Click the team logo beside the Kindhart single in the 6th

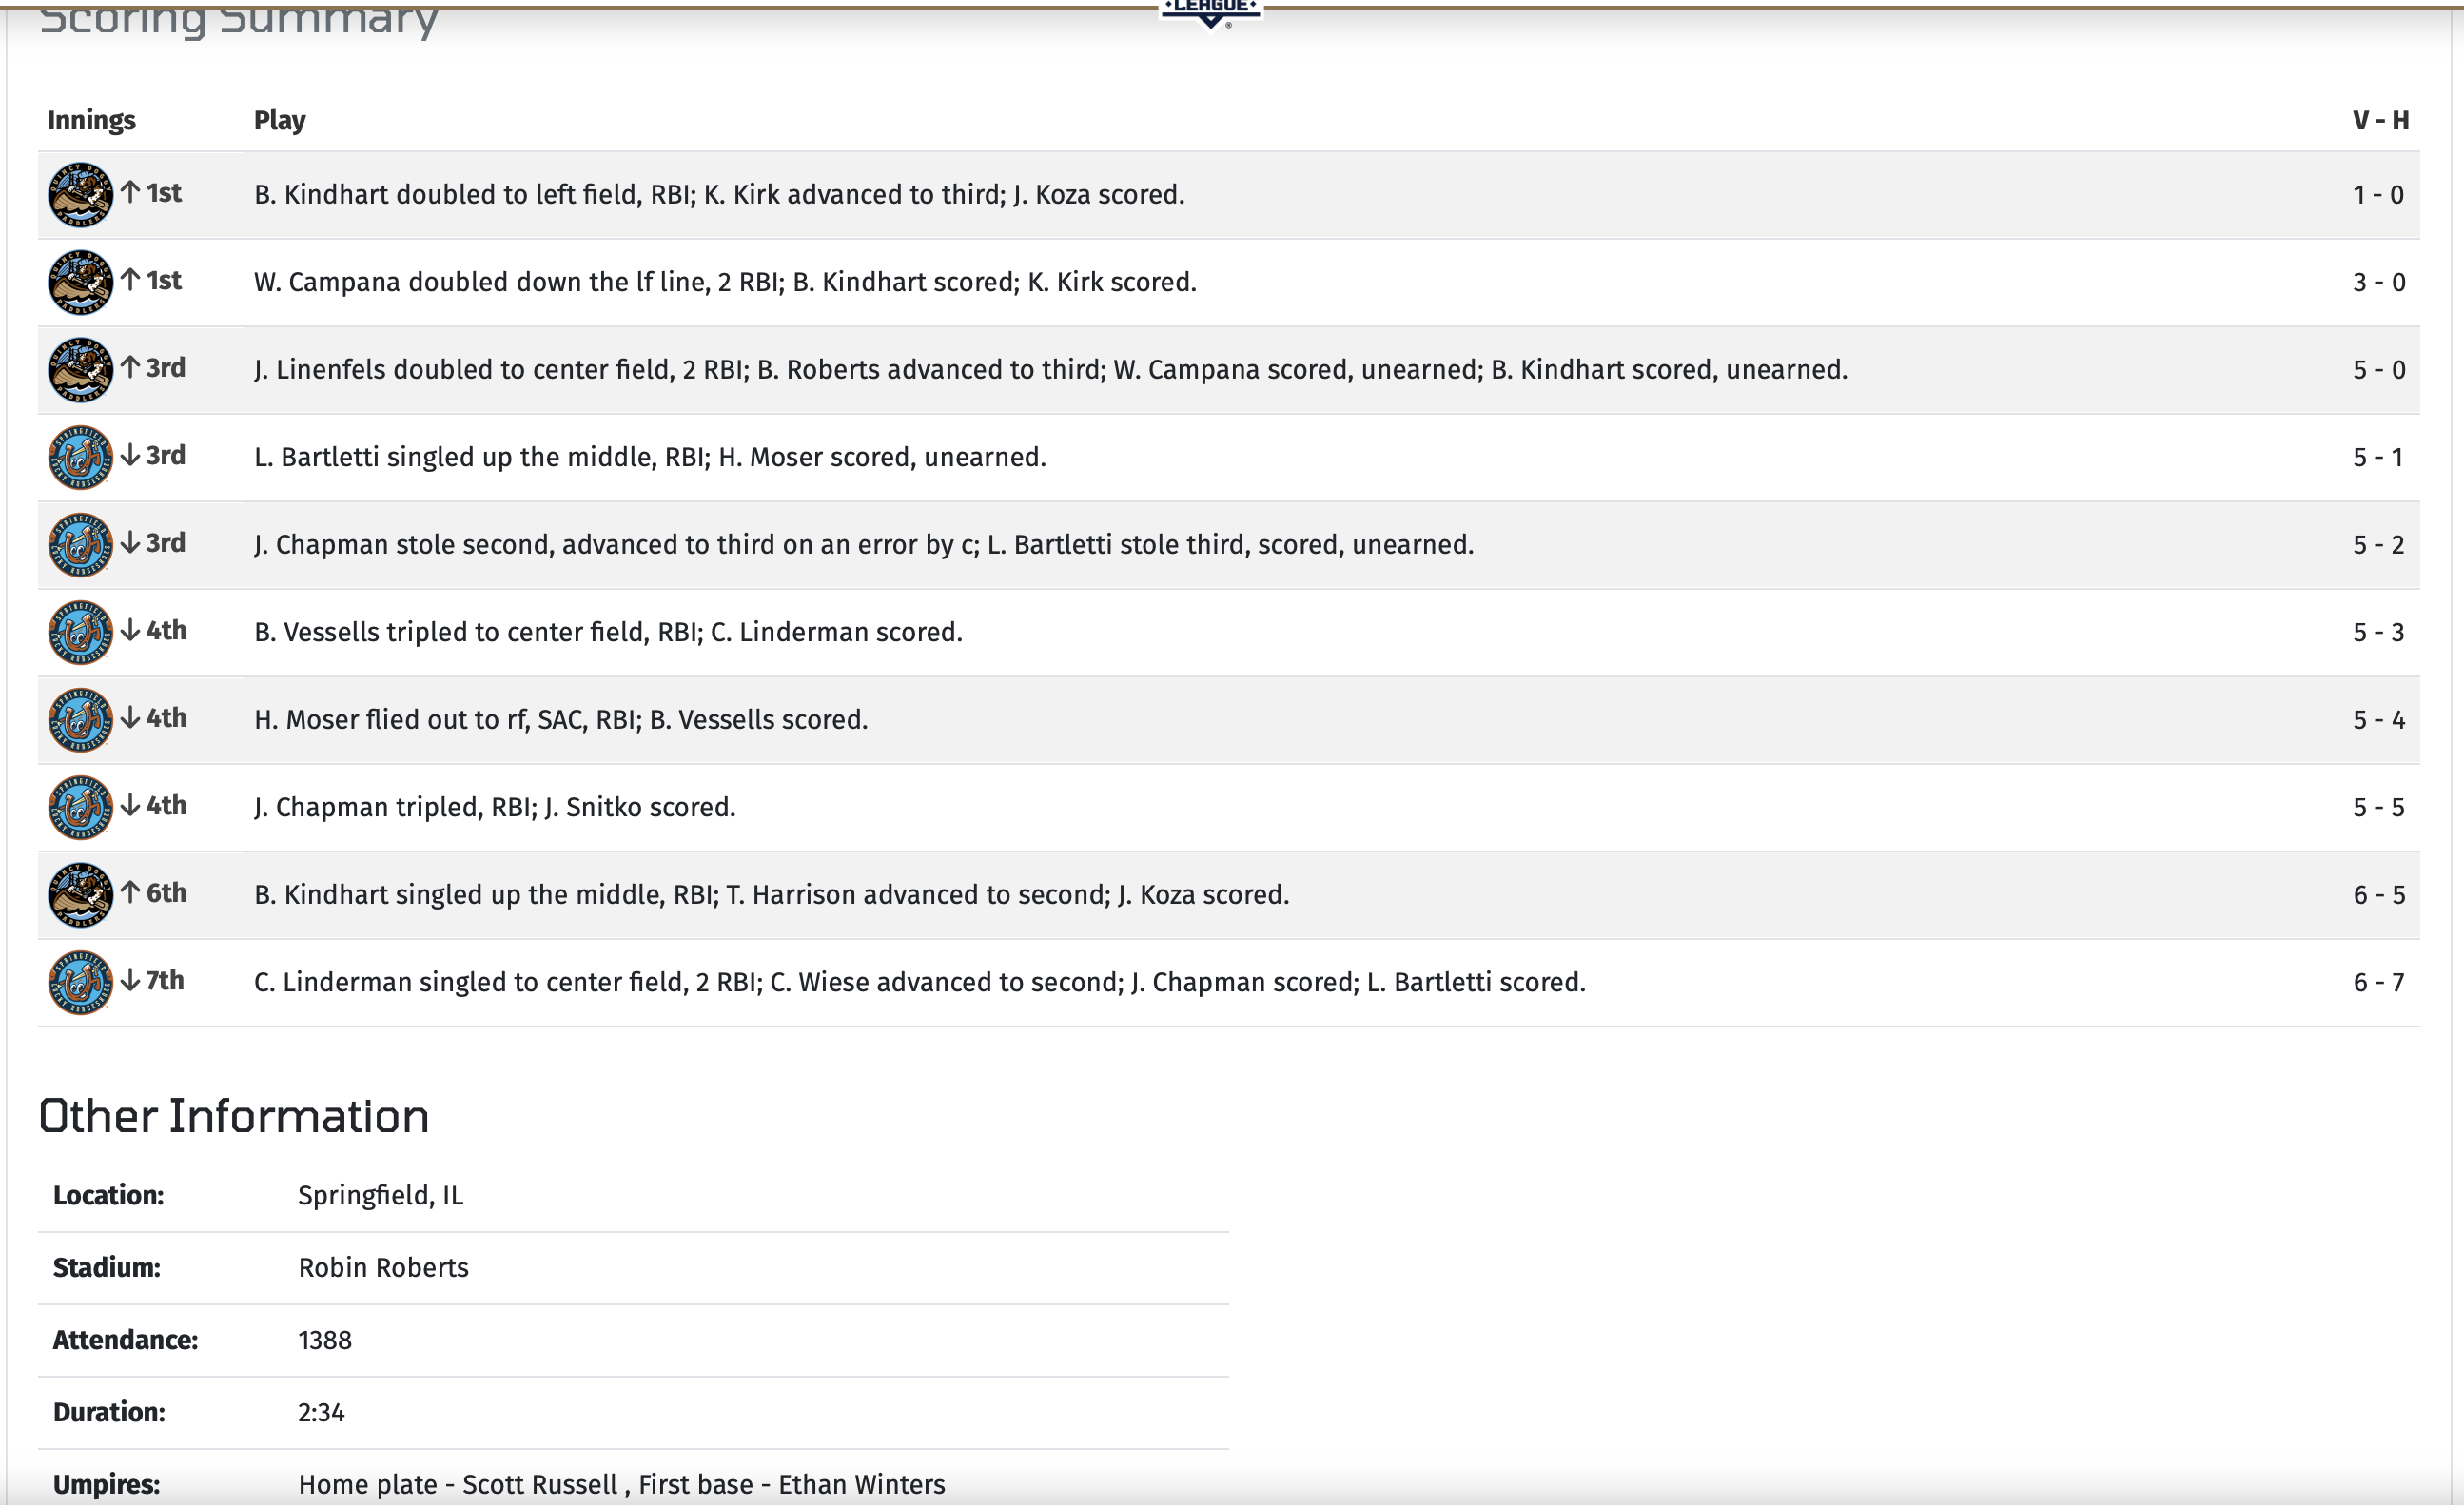(80, 896)
